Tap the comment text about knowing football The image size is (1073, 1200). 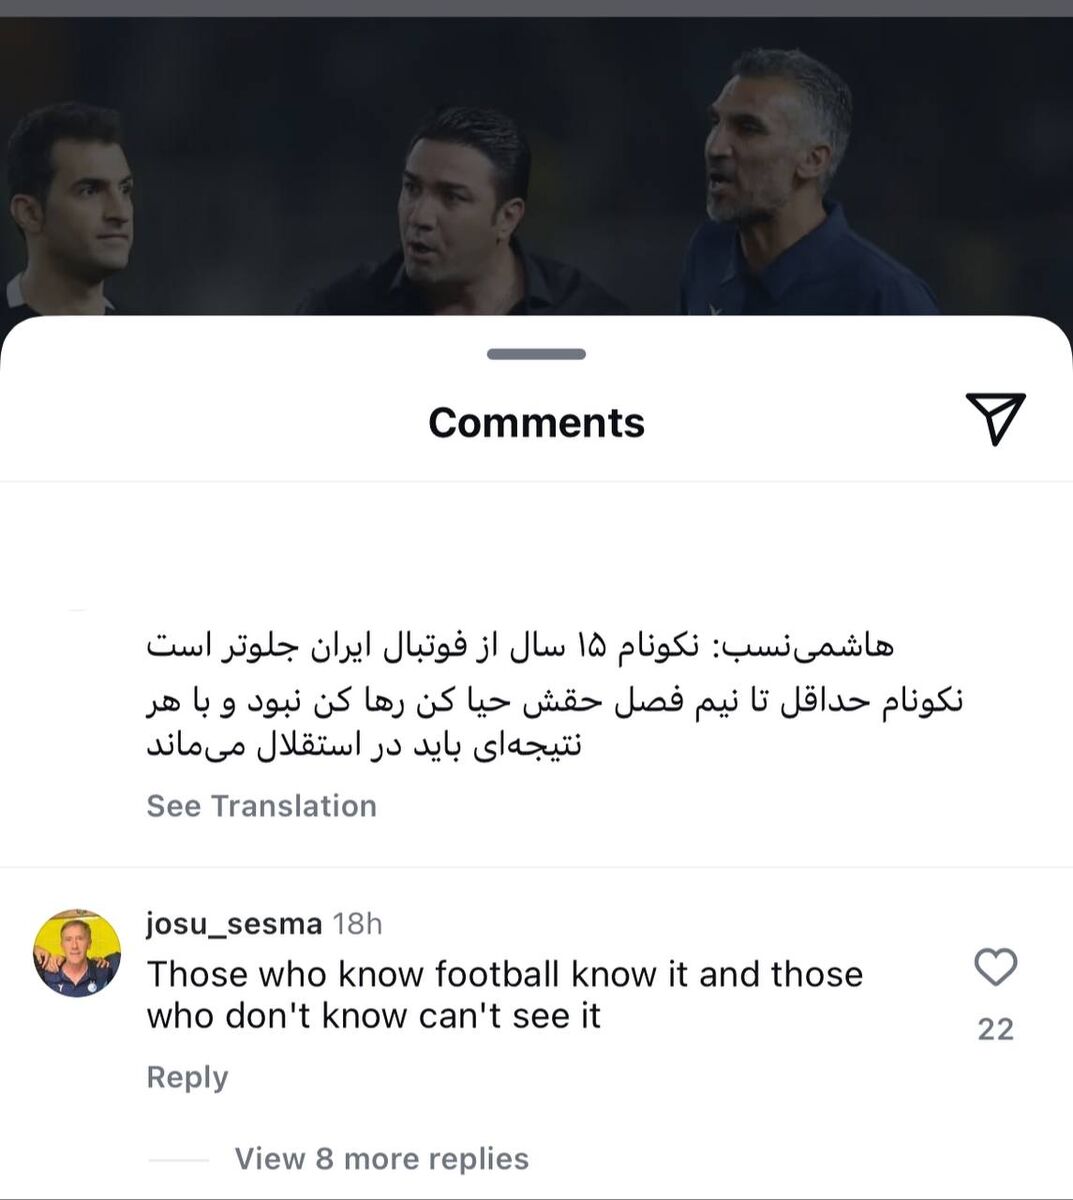point(505,995)
